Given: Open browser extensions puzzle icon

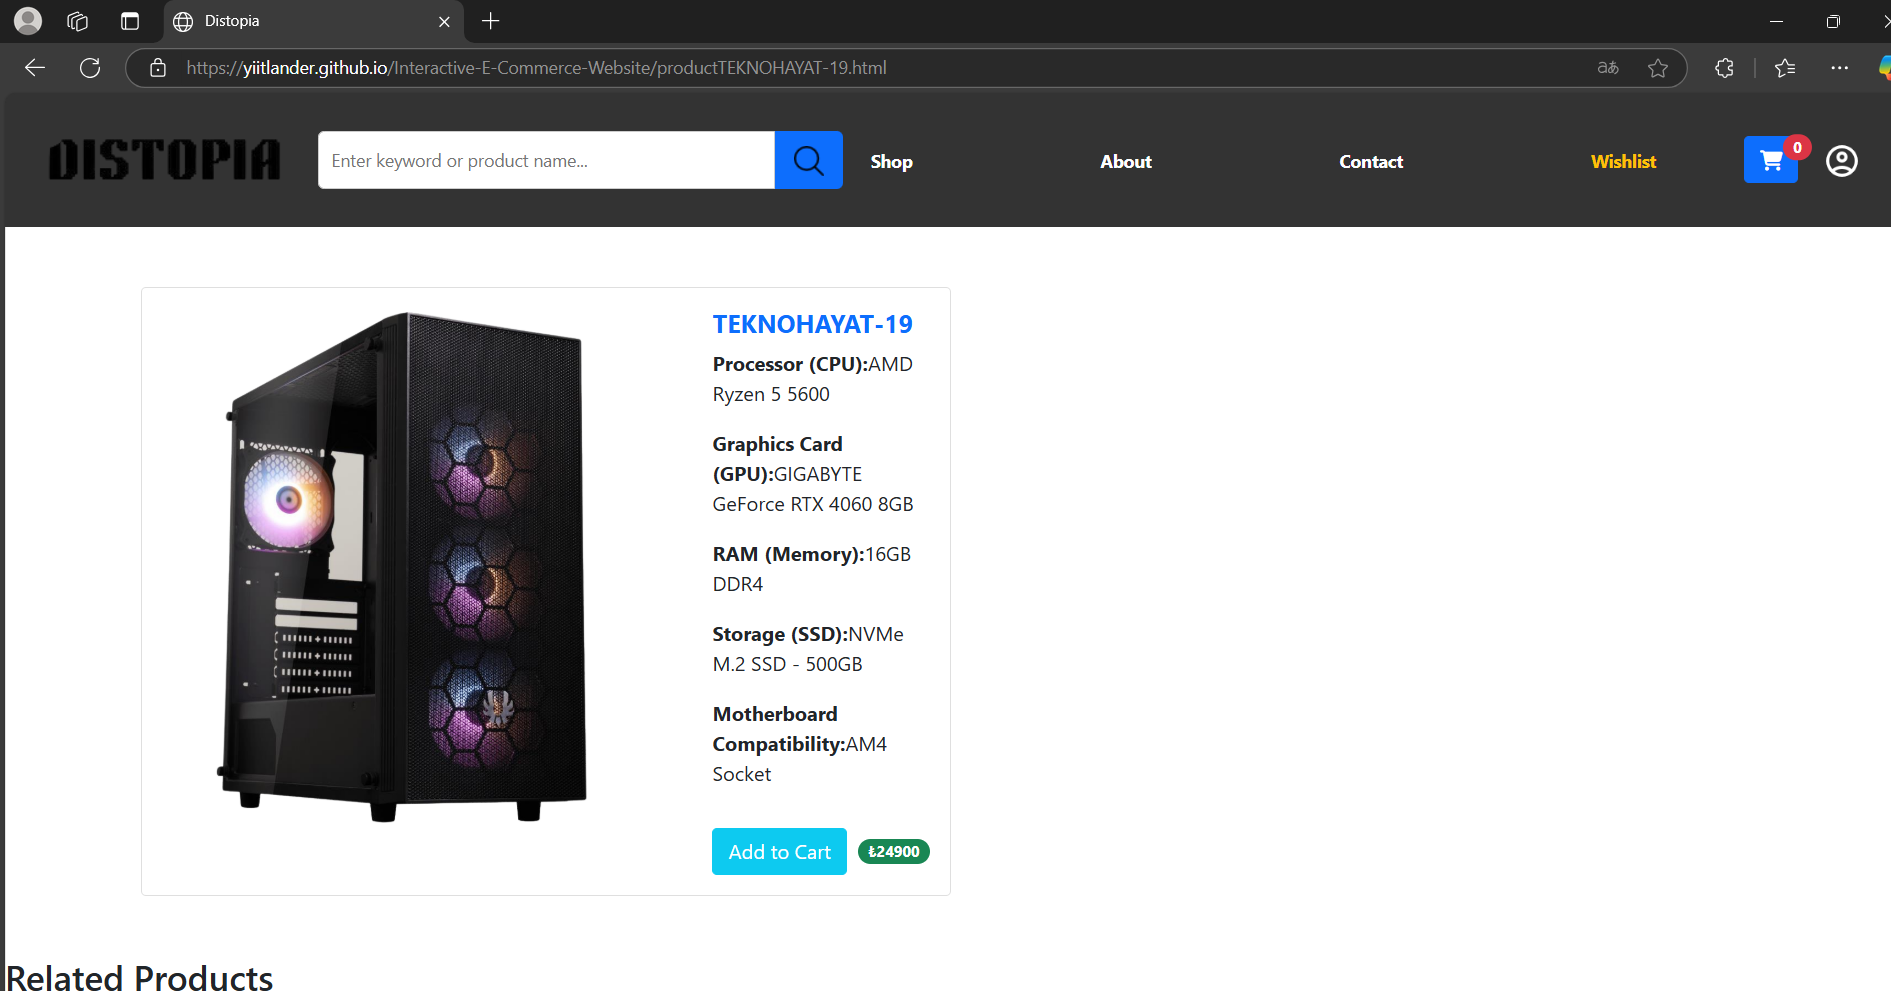Looking at the screenshot, I should pos(1724,67).
